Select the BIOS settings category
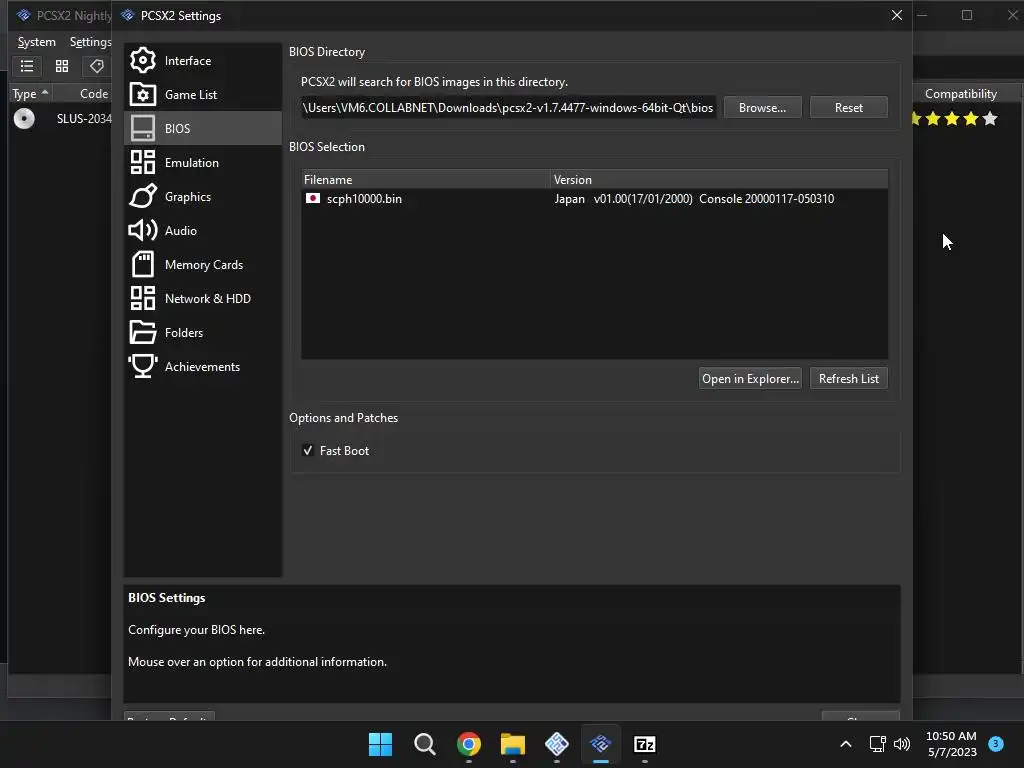This screenshot has width=1024, height=768. (x=202, y=129)
